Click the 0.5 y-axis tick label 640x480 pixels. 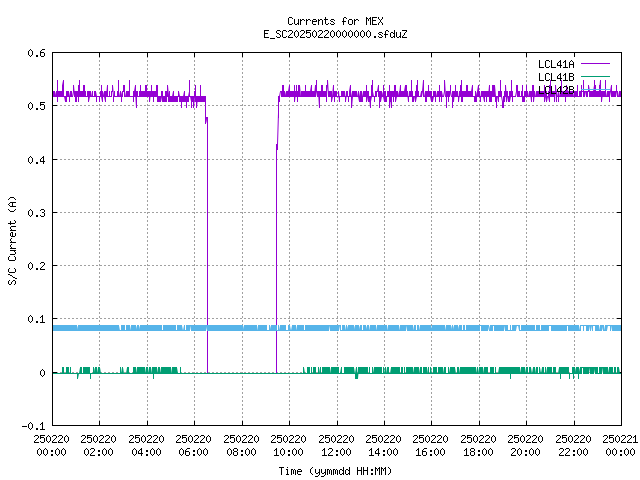36,106
